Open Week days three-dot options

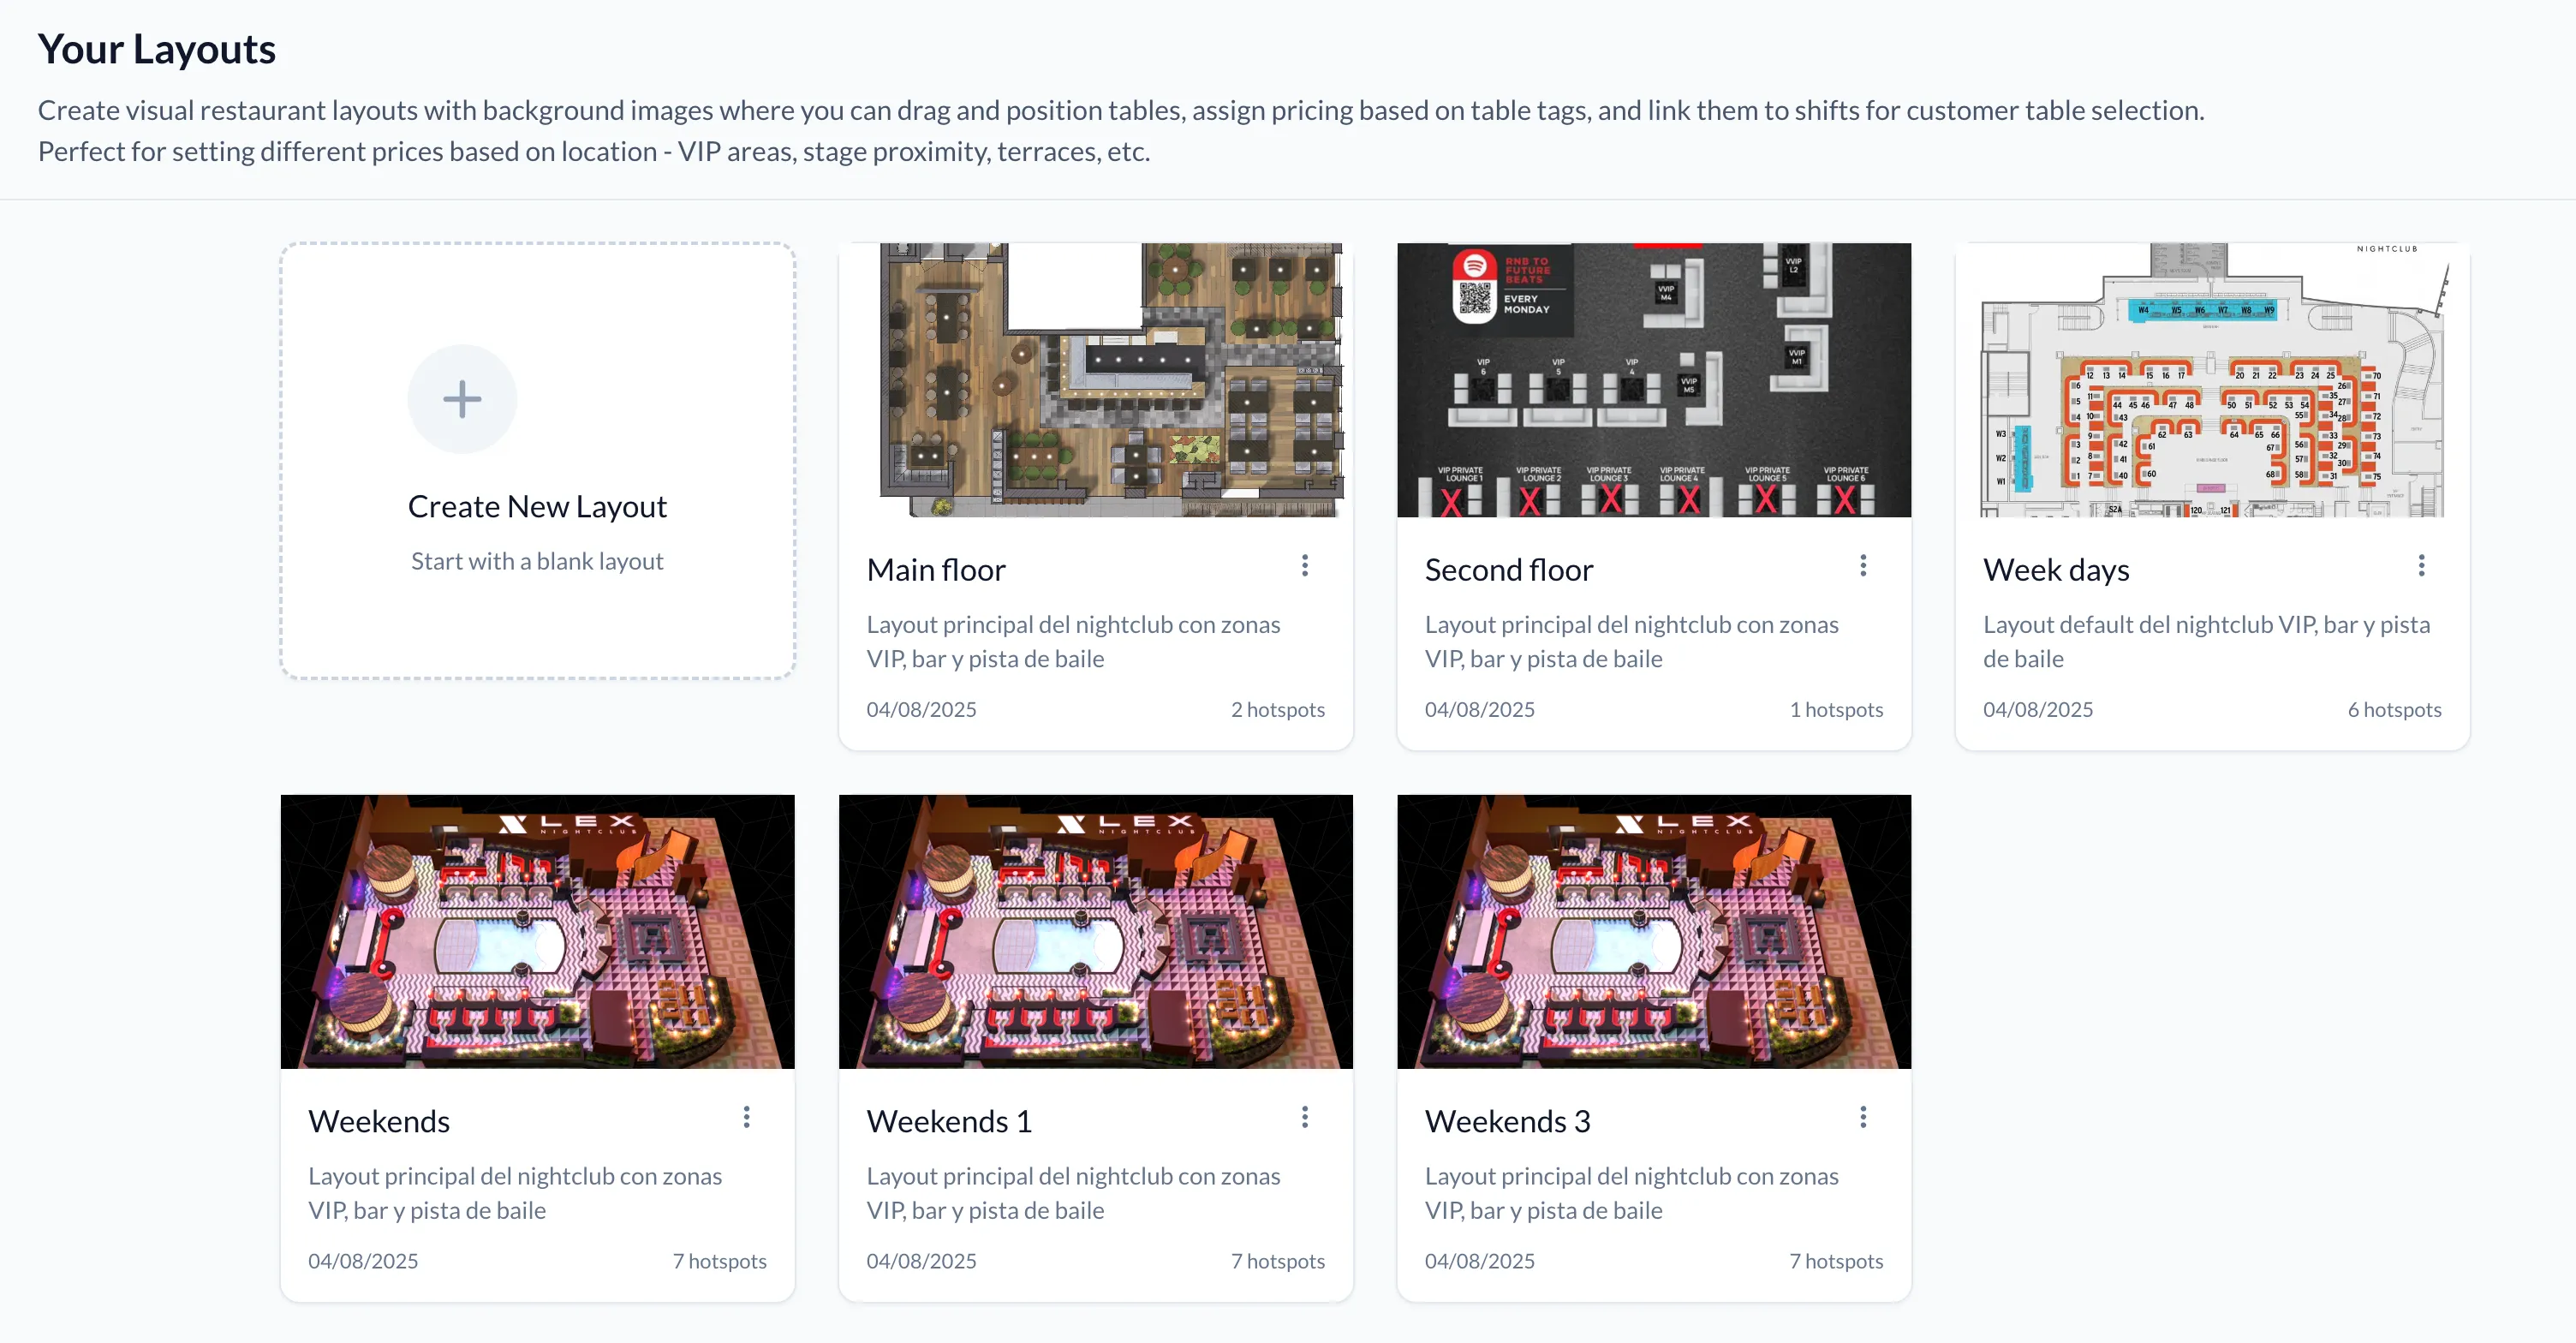tap(2421, 566)
